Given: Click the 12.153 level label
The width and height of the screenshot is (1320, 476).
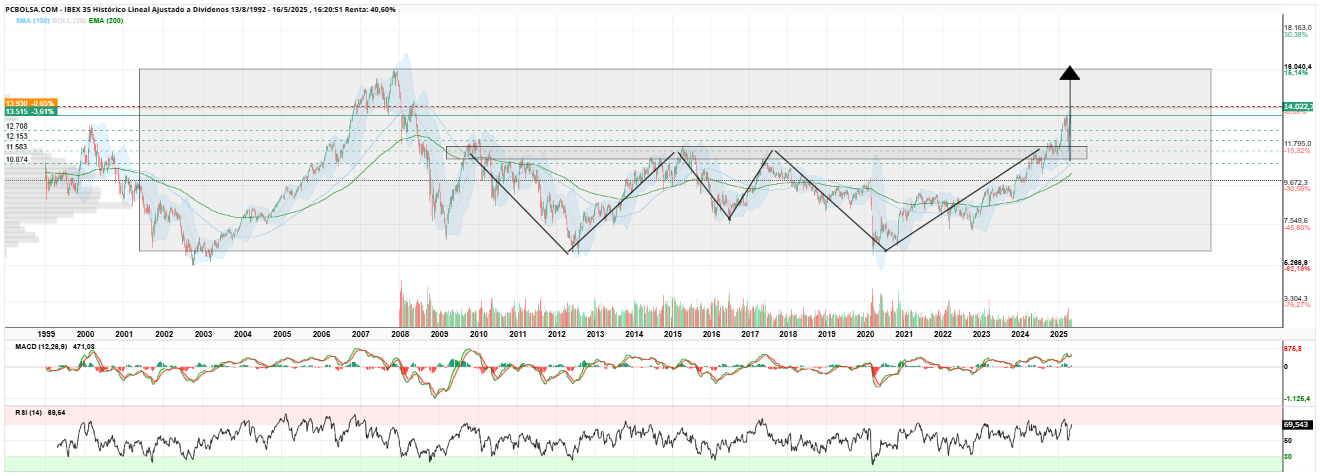Looking at the screenshot, I should click(16, 137).
